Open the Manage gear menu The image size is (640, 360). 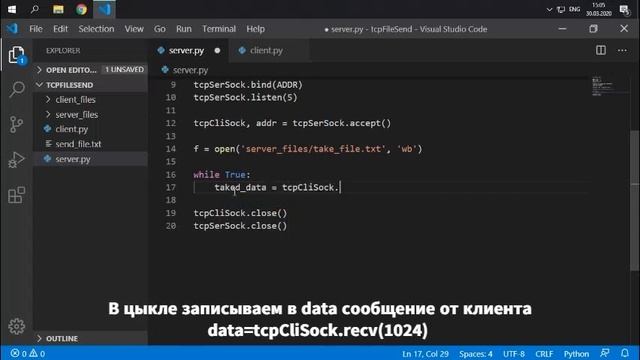pyautogui.click(x=16, y=326)
